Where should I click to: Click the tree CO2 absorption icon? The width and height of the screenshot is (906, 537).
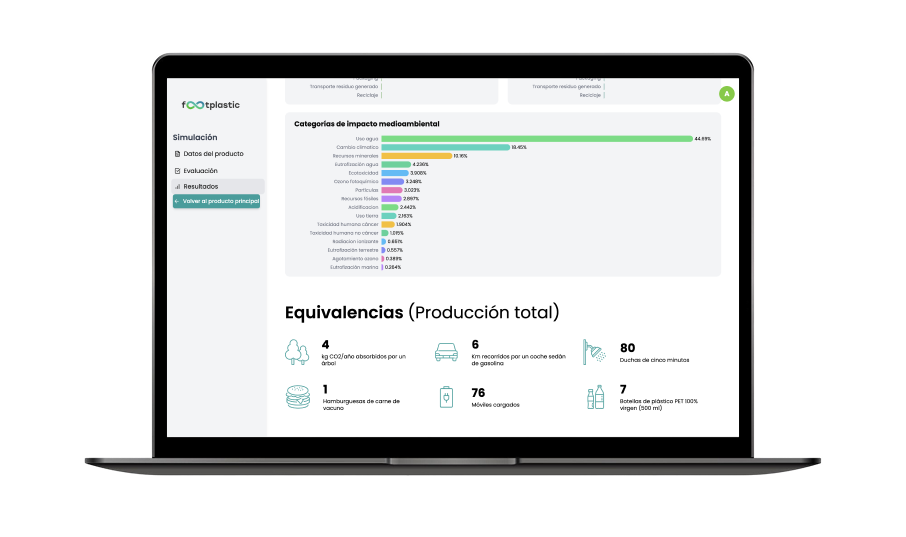[297, 351]
